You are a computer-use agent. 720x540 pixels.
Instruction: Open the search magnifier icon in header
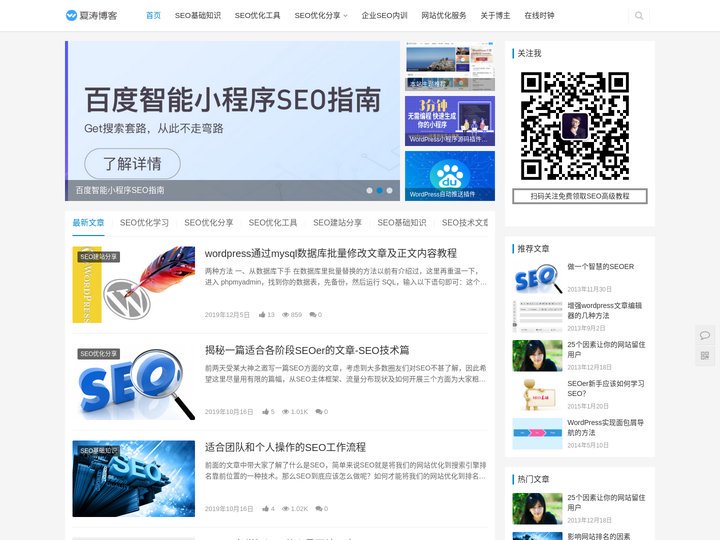pos(639,16)
